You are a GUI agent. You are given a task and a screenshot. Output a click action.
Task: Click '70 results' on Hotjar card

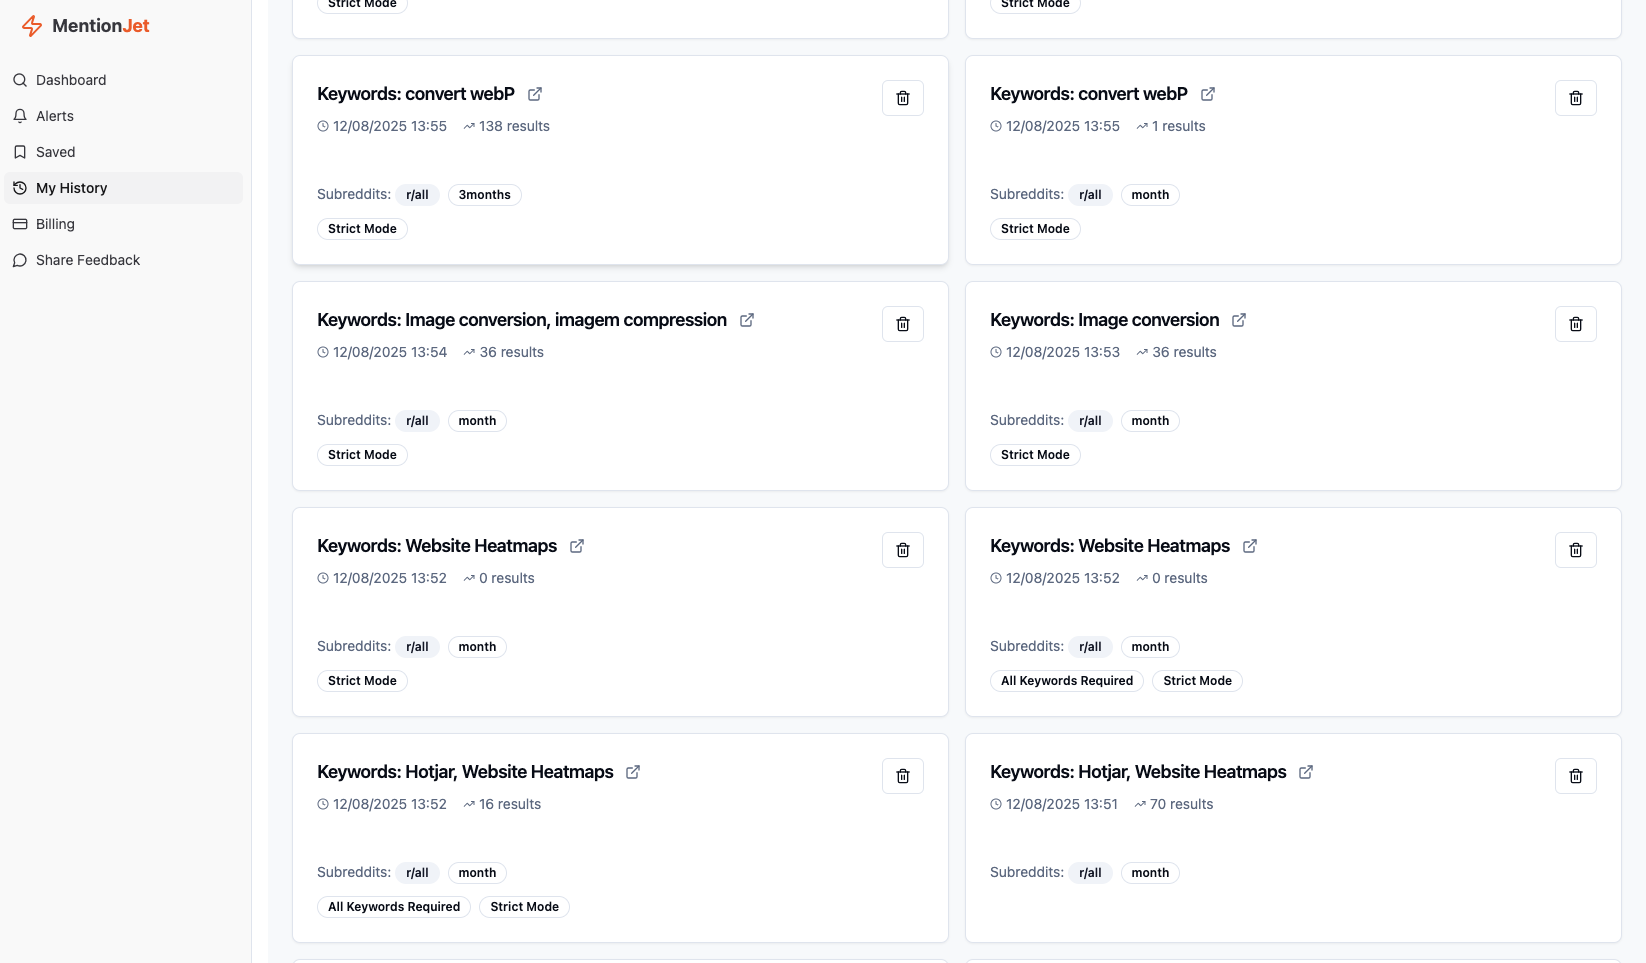point(1181,804)
